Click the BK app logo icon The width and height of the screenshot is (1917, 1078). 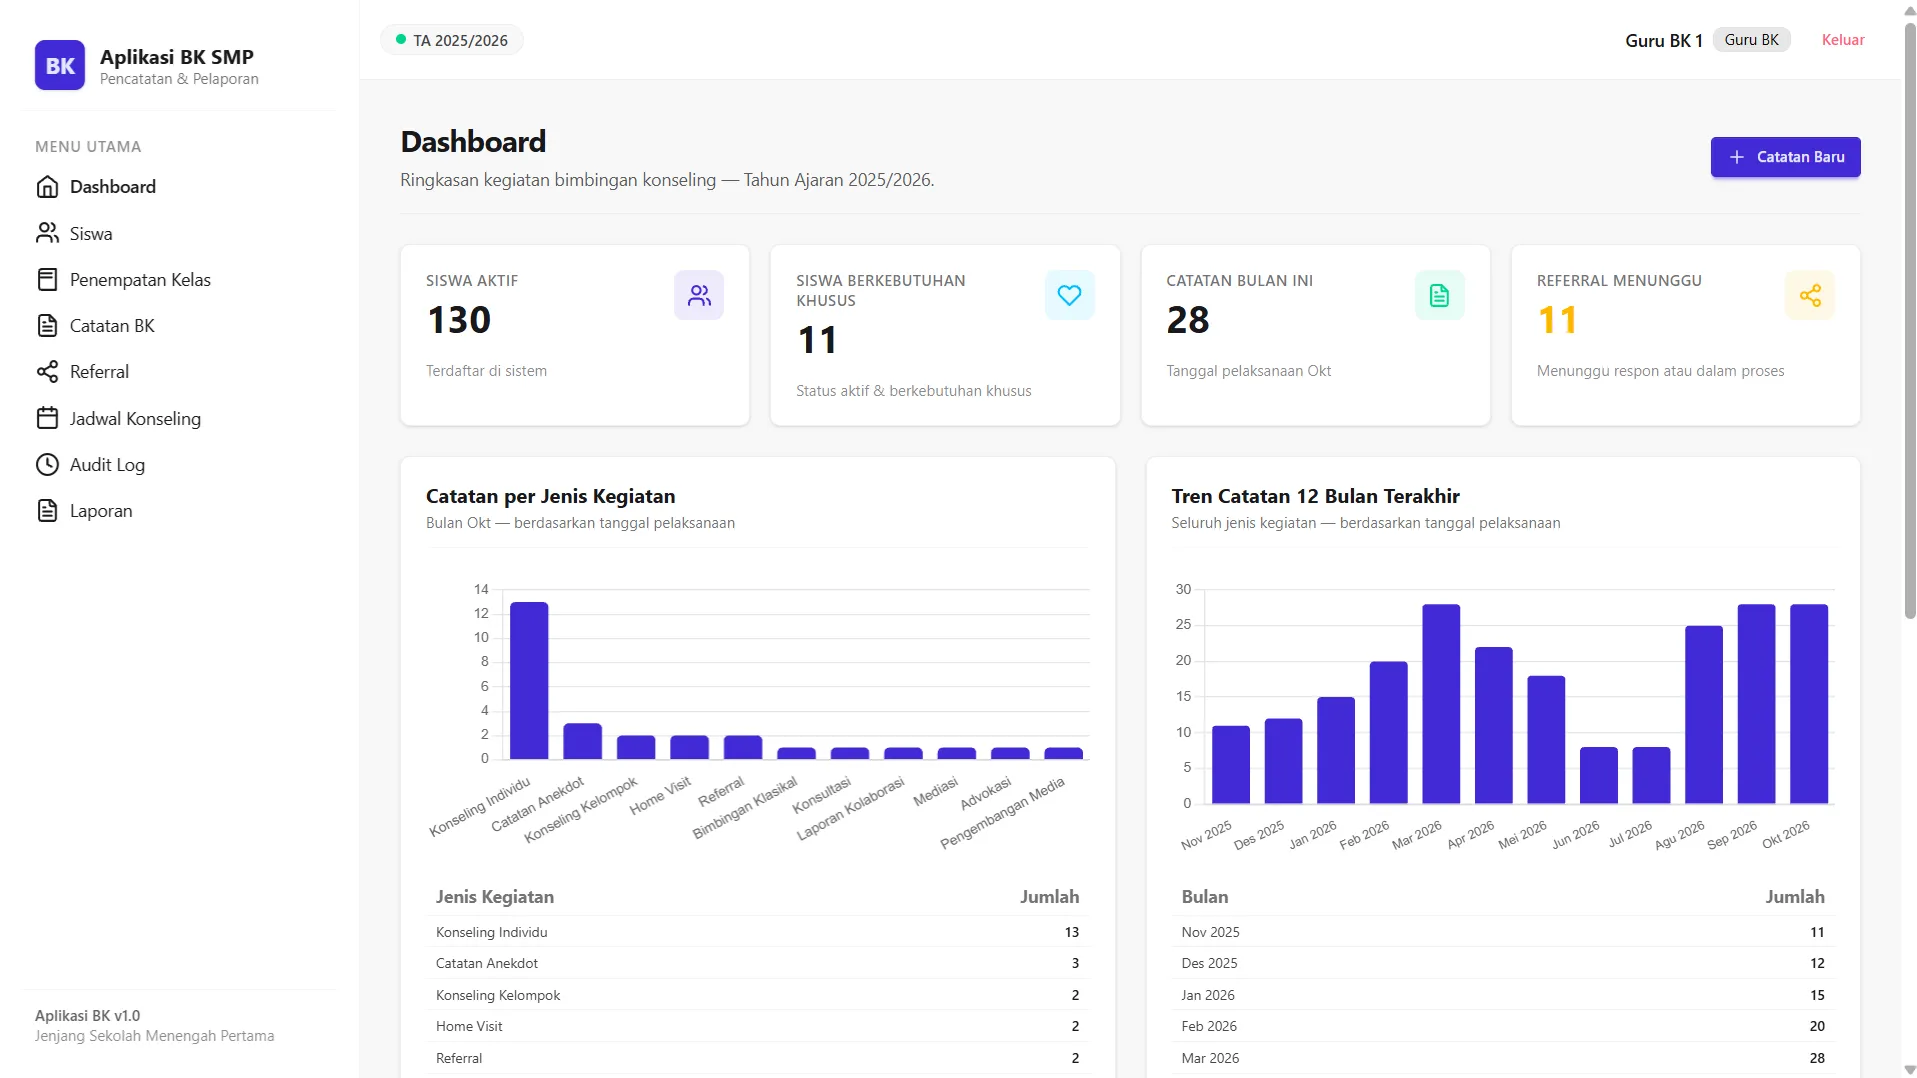coord(60,65)
